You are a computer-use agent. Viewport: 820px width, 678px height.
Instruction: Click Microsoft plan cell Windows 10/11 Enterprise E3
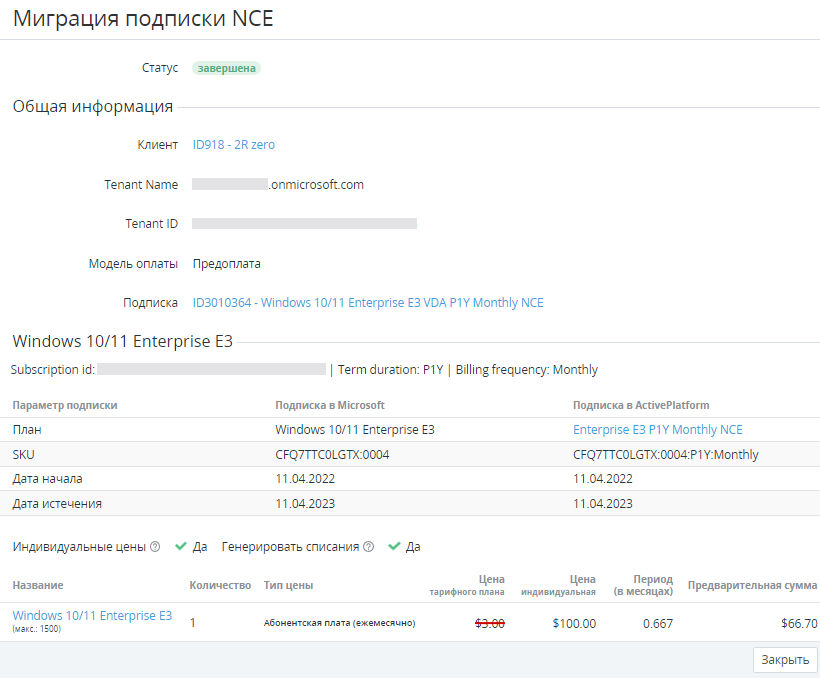coord(355,430)
